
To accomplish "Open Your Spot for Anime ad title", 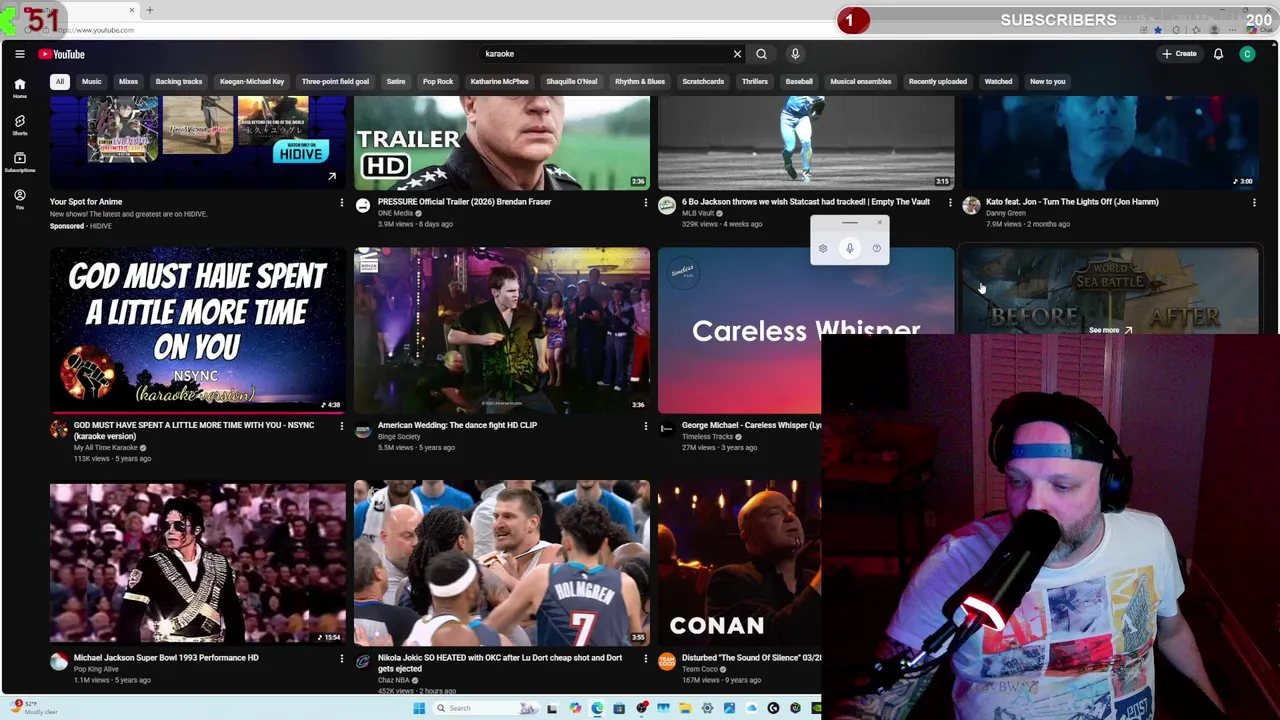I will [86, 202].
